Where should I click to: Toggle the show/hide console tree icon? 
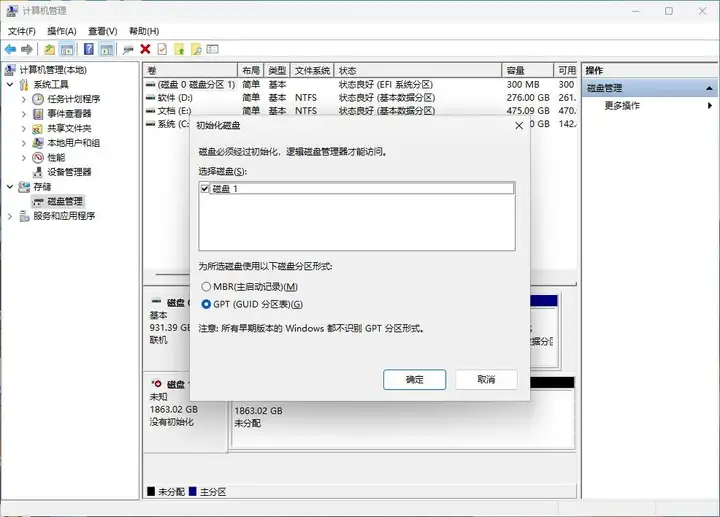(x=67, y=49)
